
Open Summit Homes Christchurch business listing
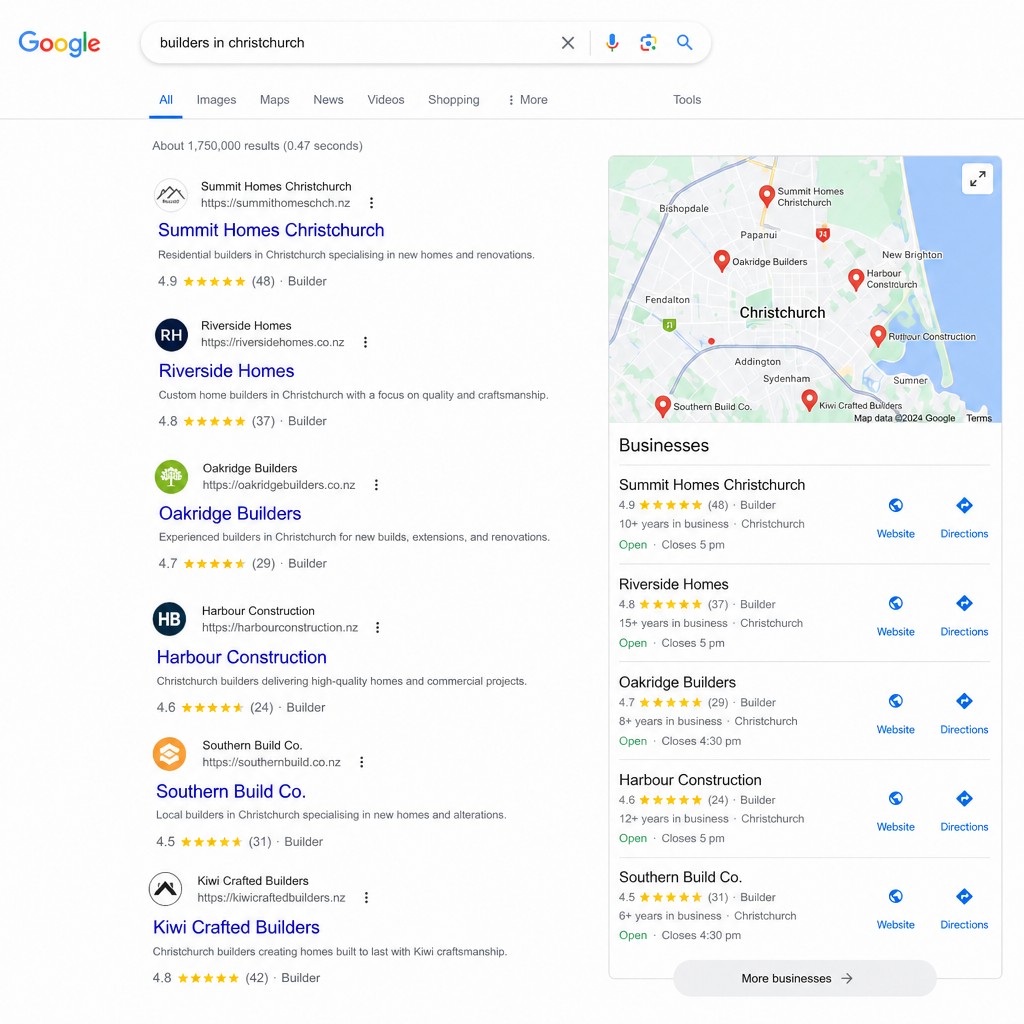pos(712,485)
